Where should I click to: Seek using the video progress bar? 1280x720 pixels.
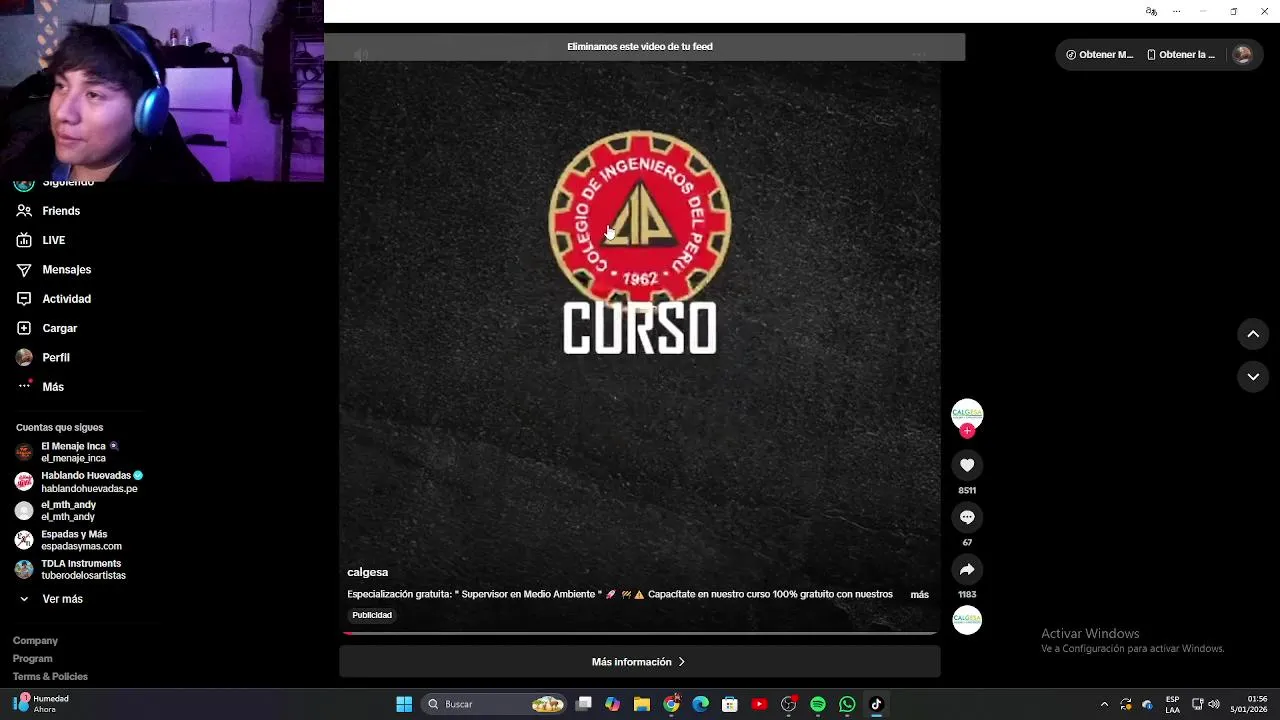(x=640, y=633)
